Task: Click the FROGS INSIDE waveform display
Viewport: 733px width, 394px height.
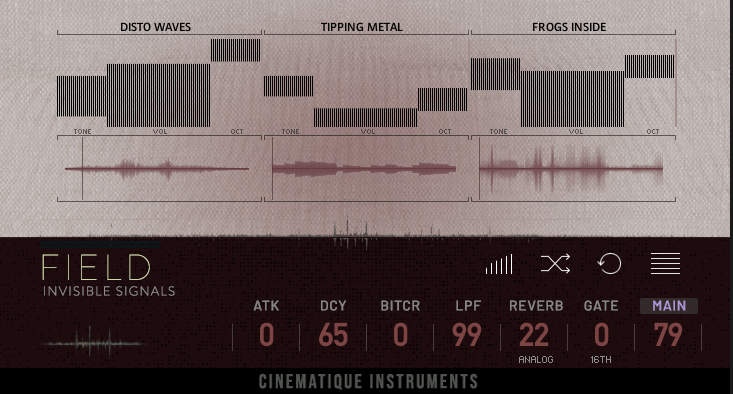Action: (x=573, y=169)
